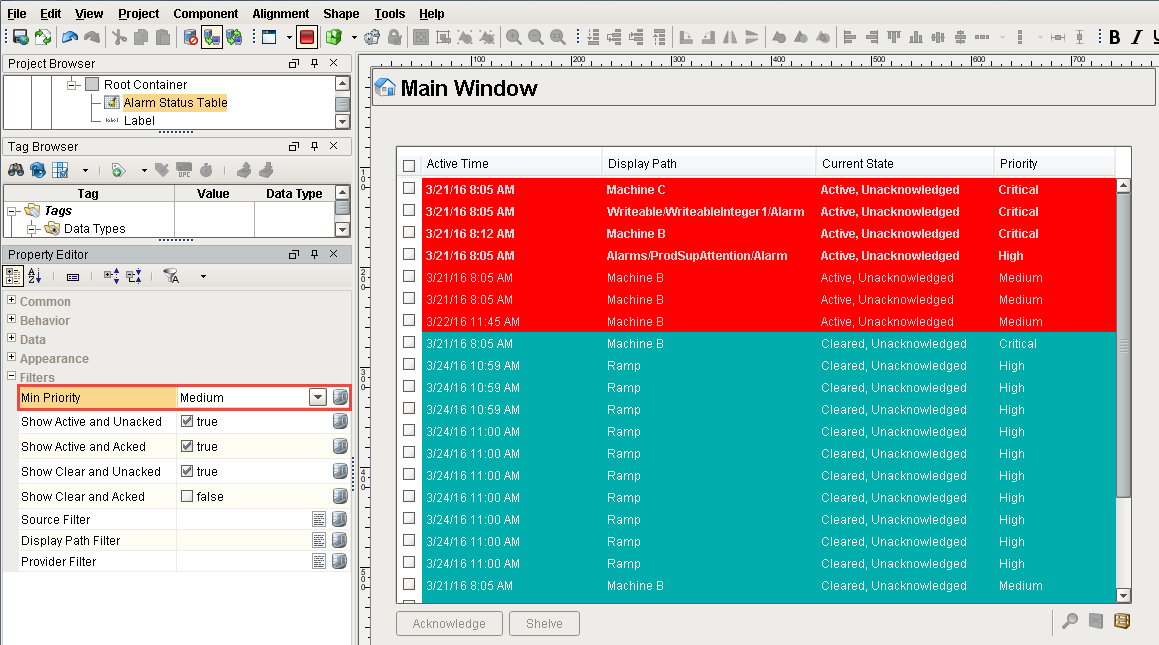1159x645 pixels.
Task: Click the filter funnel icon in Property Editor
Action: 171,276
